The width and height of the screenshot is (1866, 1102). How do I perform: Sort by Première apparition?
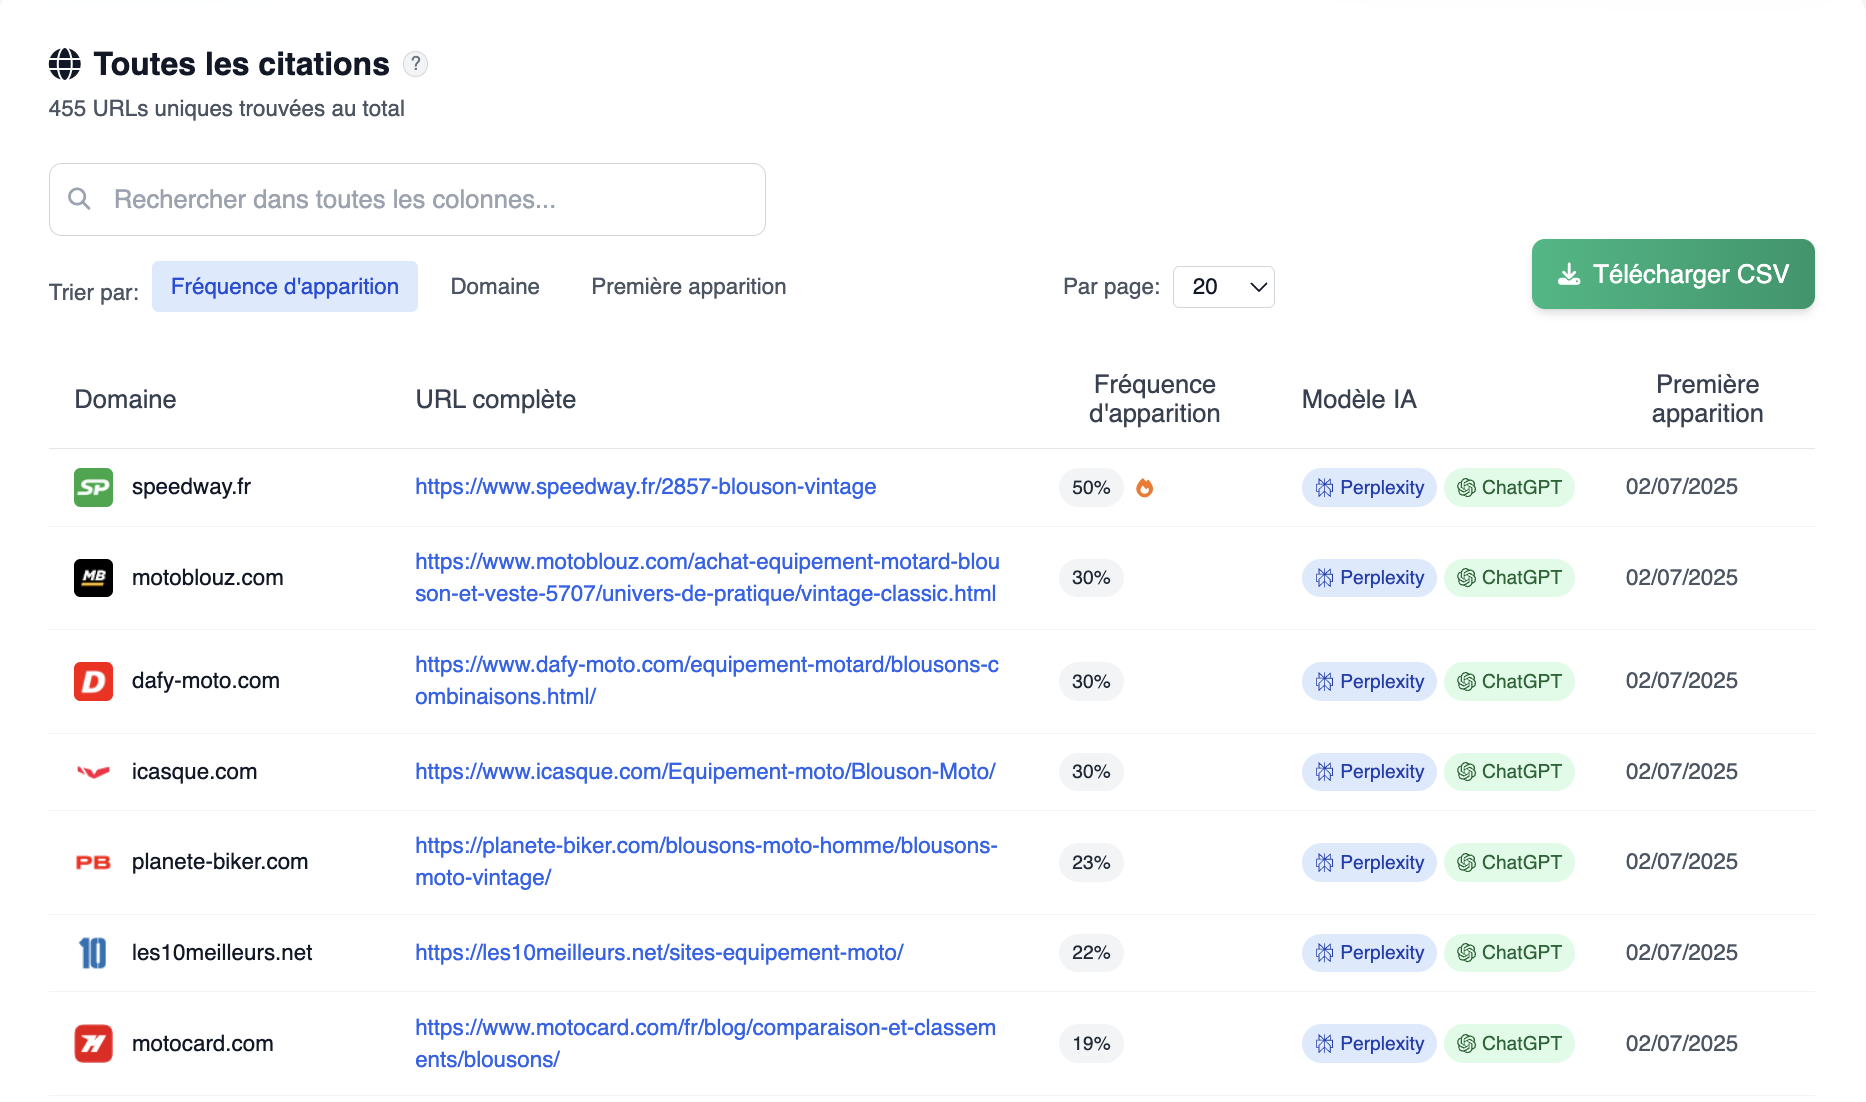[689, 287]
